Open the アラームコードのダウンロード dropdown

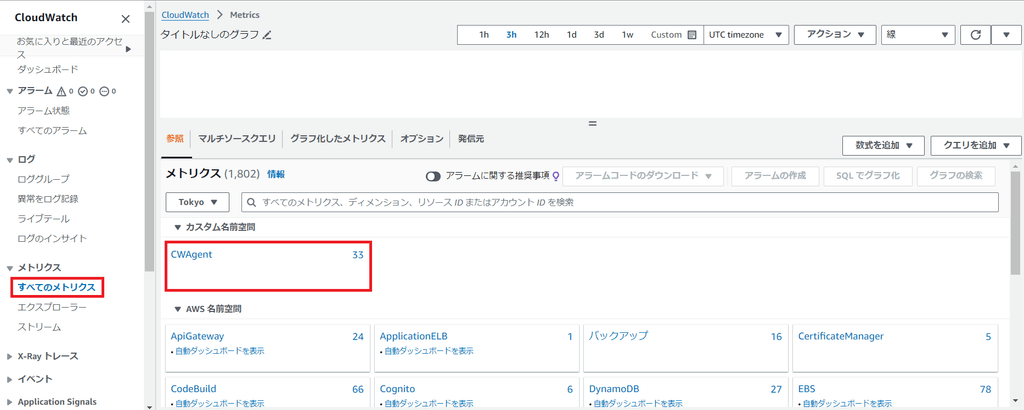click(643, 176)
